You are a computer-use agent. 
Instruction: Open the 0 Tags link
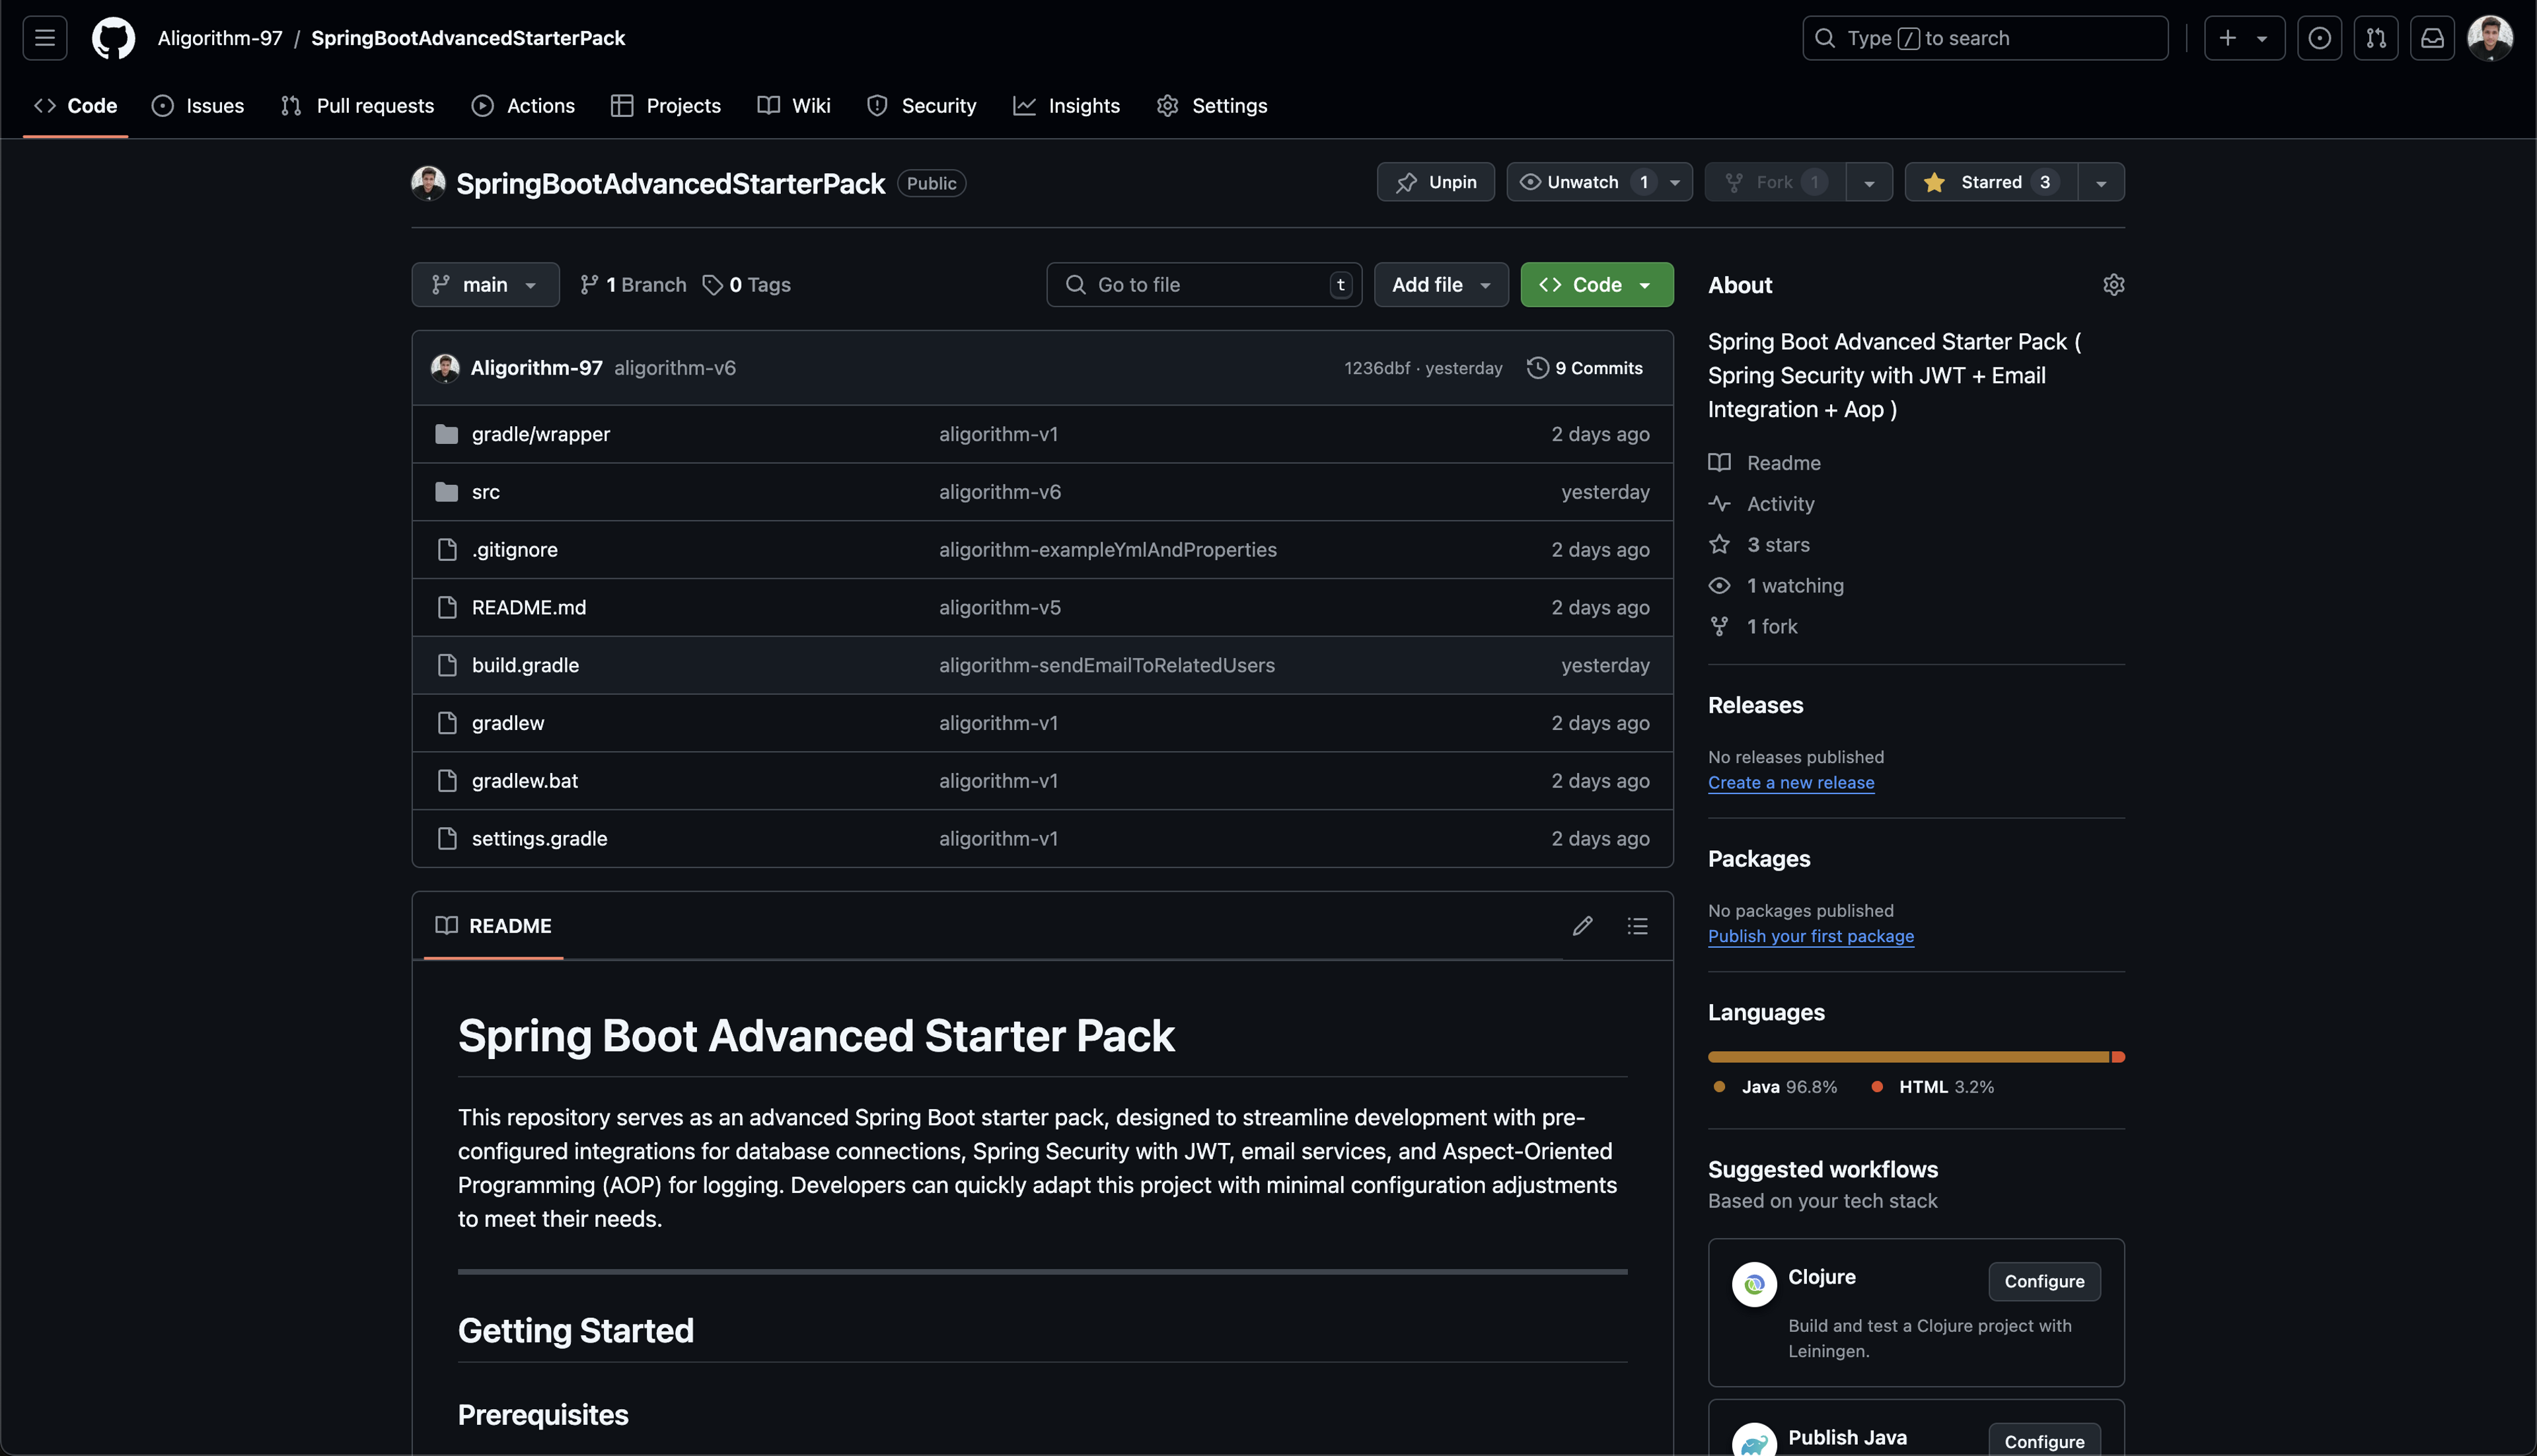click(x=746, y=285)
